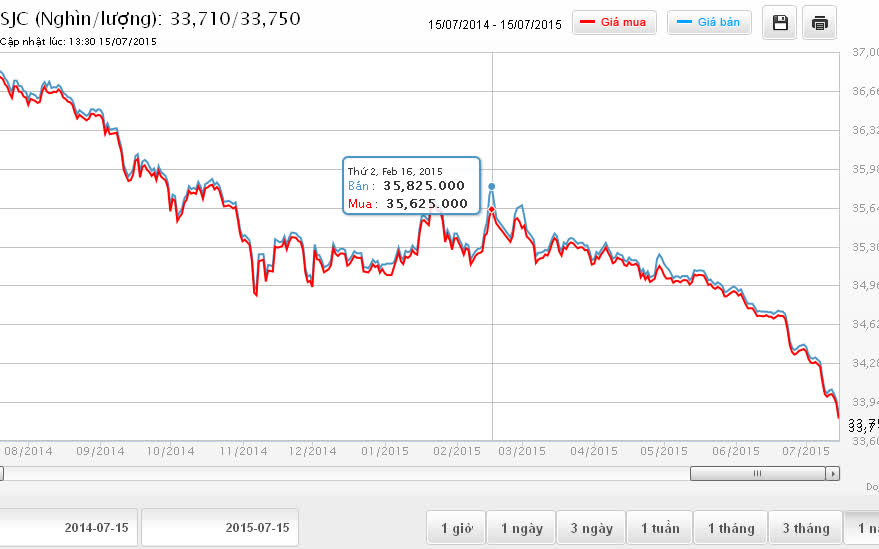Click the 04/2015 x-axis label
879x549 pixels.
[594, 451]
